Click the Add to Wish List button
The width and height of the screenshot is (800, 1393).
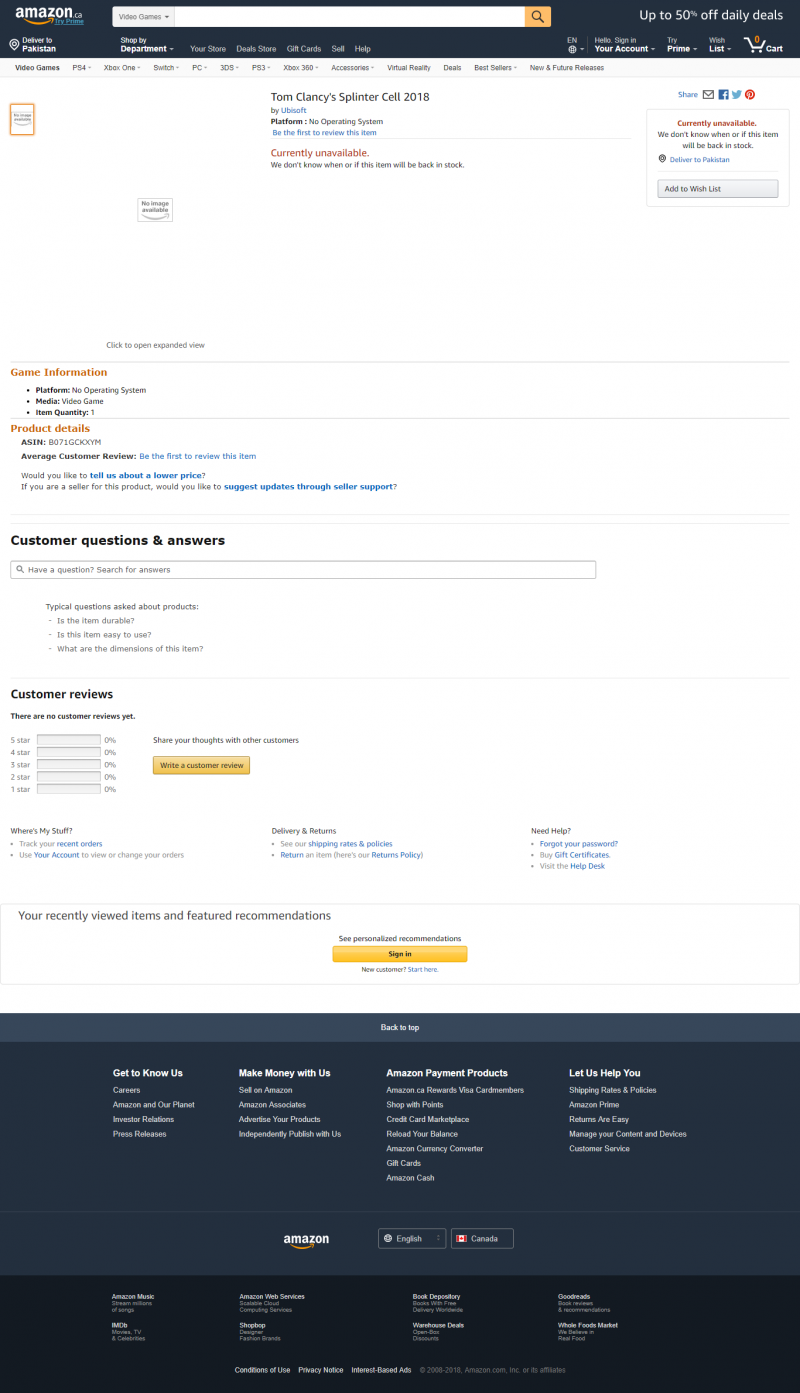(x=717, y=189)
